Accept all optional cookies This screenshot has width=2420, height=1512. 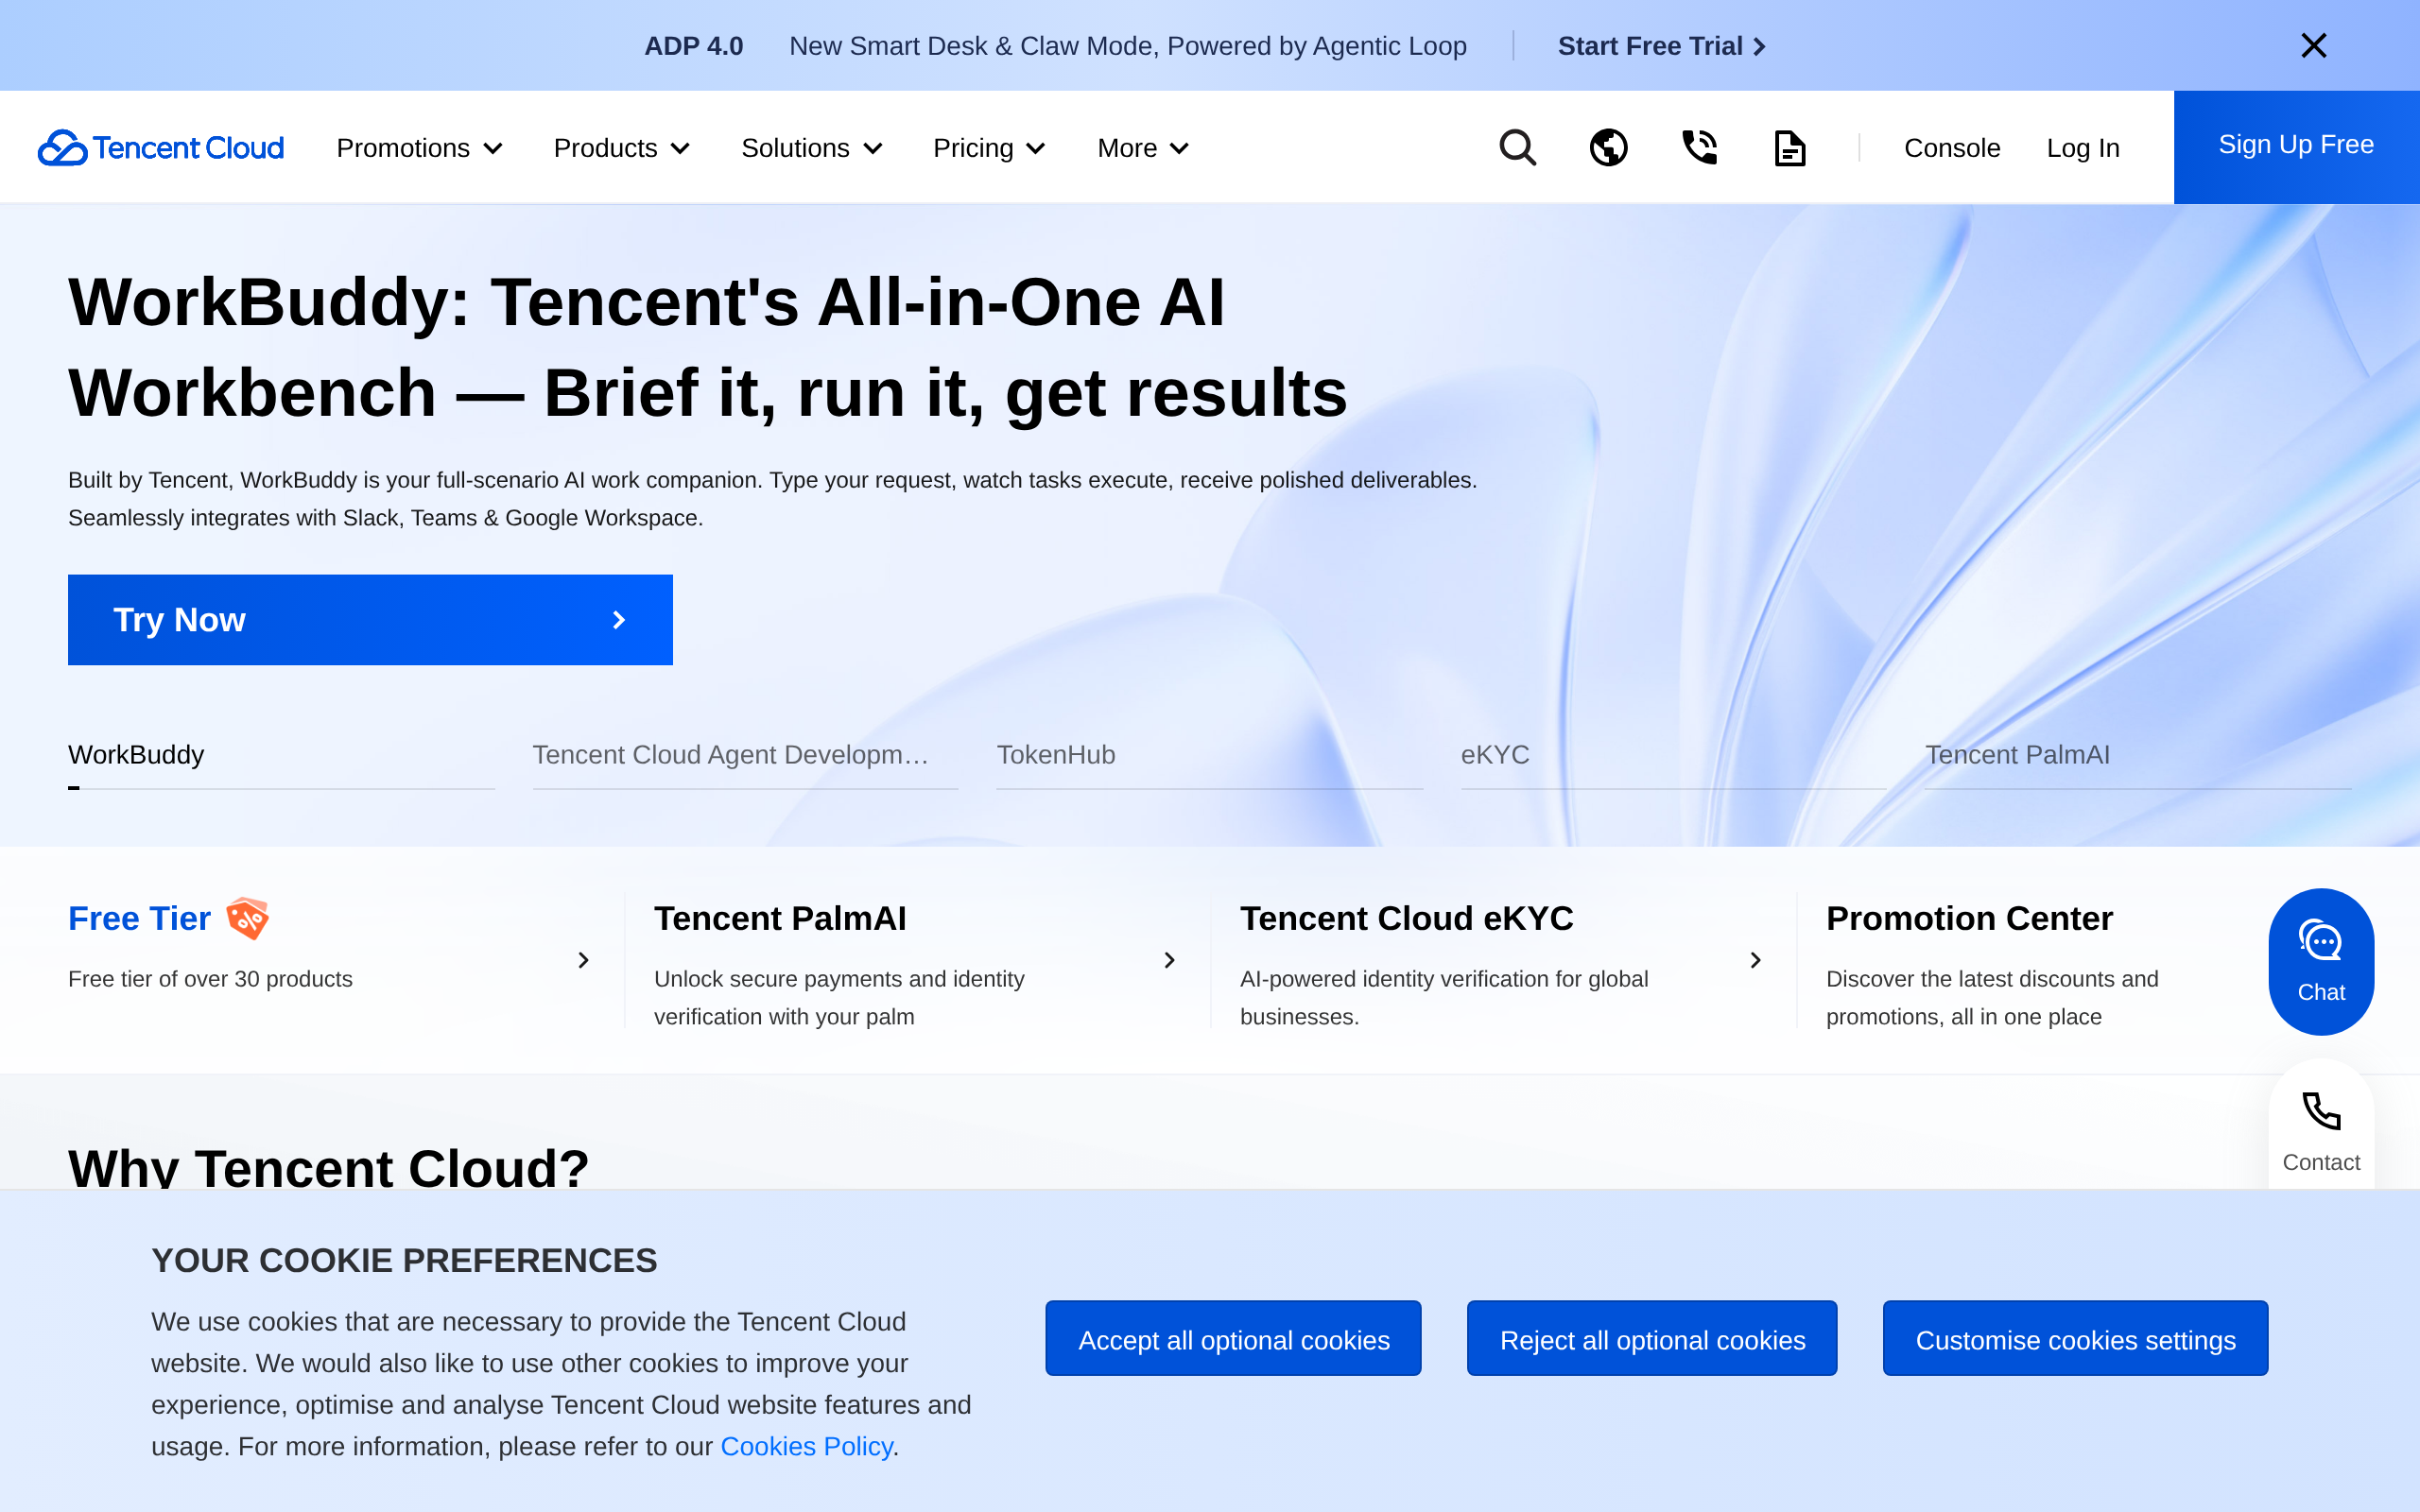[1233, 1338]
